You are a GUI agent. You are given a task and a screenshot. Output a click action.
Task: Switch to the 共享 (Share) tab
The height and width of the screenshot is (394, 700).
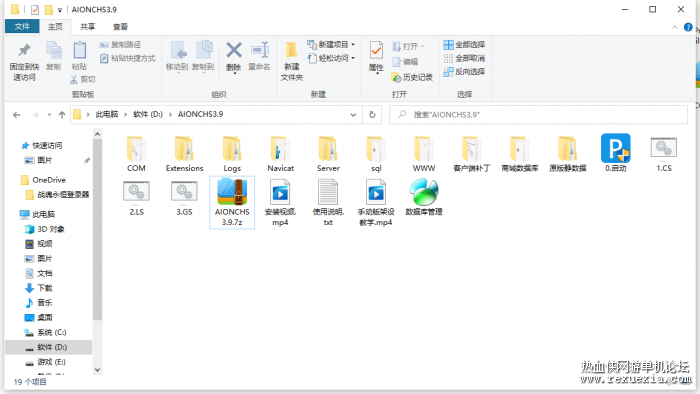[88, 27]
